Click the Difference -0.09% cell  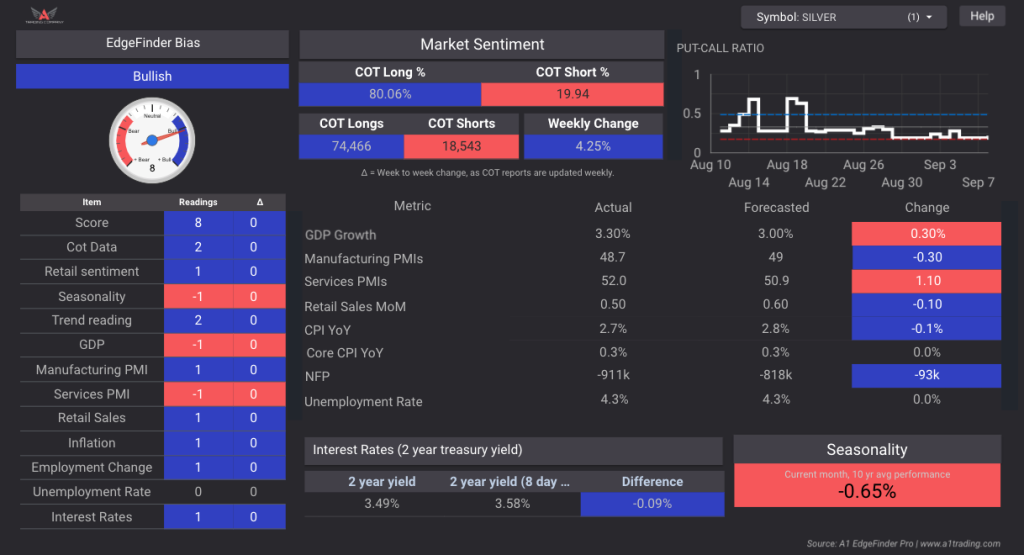click(x=652, y=504)
